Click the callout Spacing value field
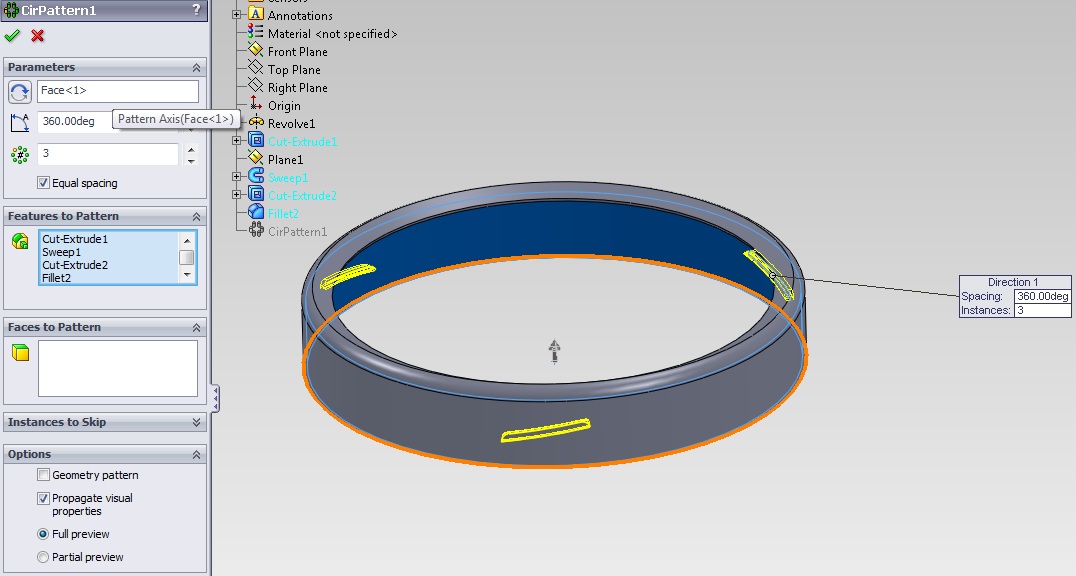This screenshot has width=1076, height=576. (x=1042, y=296)
